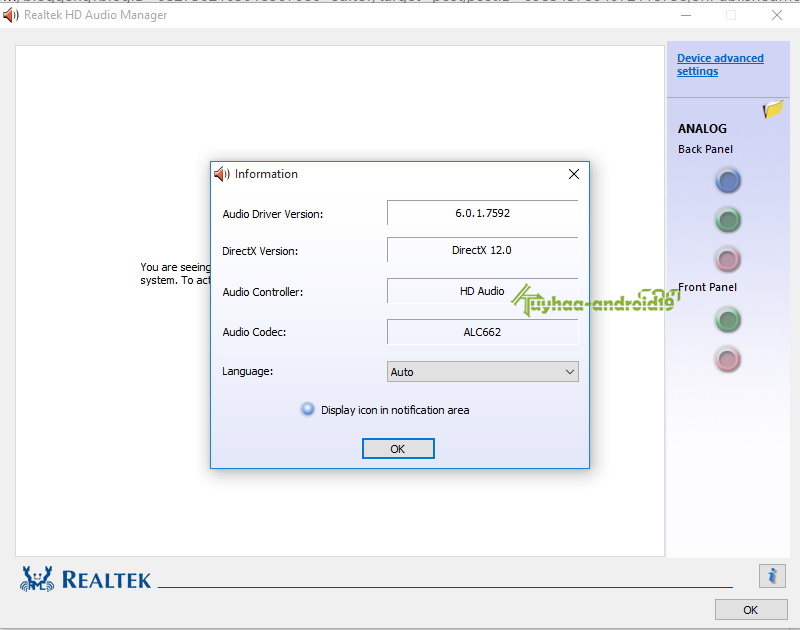Click the Audio Controller label
Image resolution: width=800 pixels, height=630 pixels.
[x=262, y=292]
